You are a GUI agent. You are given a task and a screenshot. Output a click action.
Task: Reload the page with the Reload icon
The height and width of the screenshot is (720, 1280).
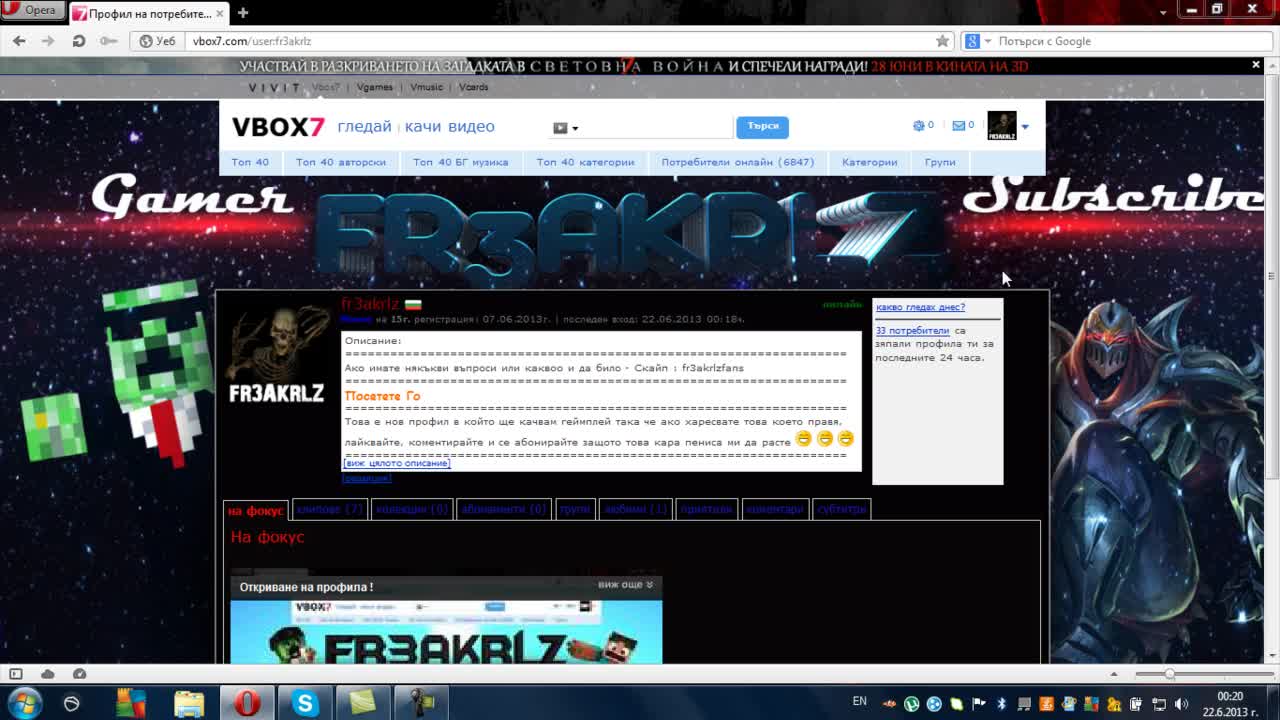[x=78, y=41]
